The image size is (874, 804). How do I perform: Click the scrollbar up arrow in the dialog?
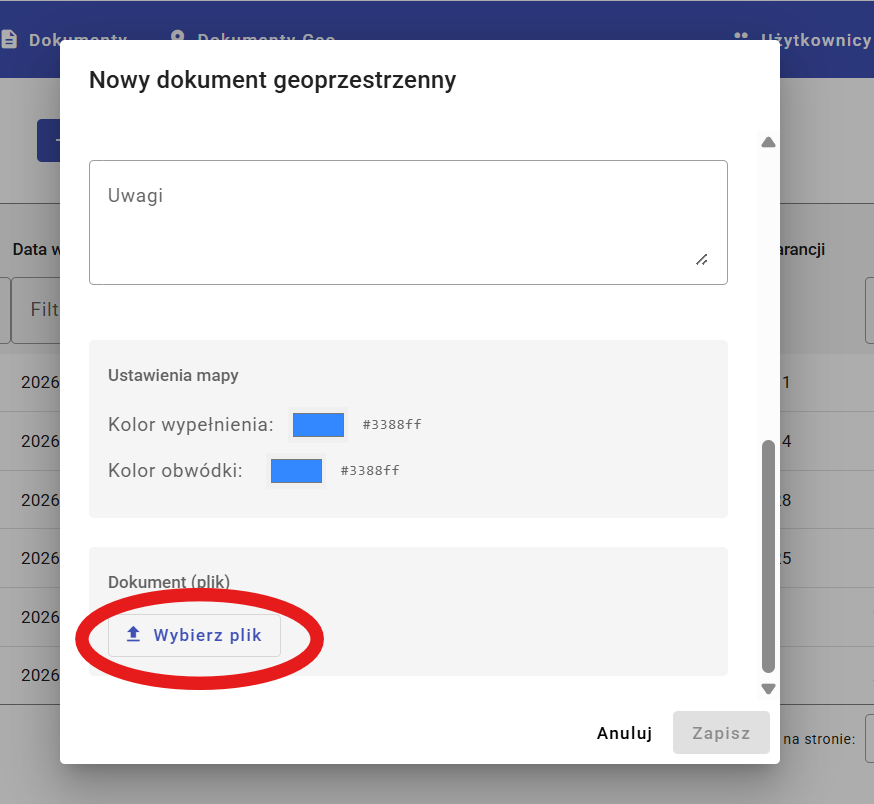768,141
